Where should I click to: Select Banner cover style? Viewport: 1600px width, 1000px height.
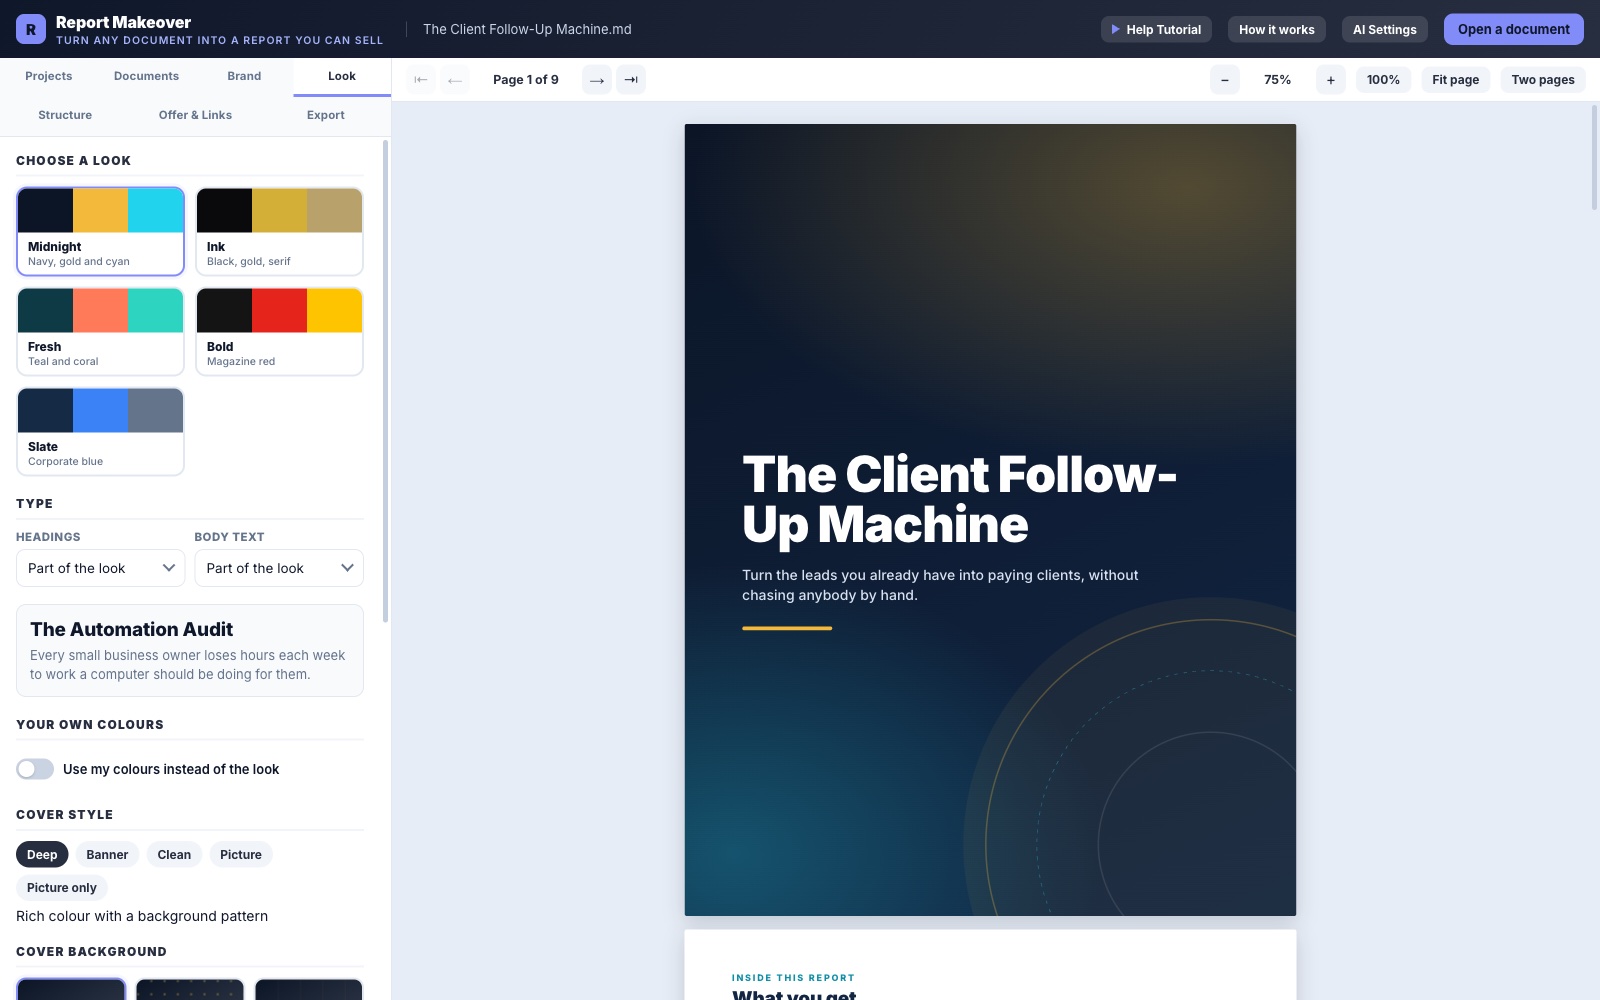107,855
